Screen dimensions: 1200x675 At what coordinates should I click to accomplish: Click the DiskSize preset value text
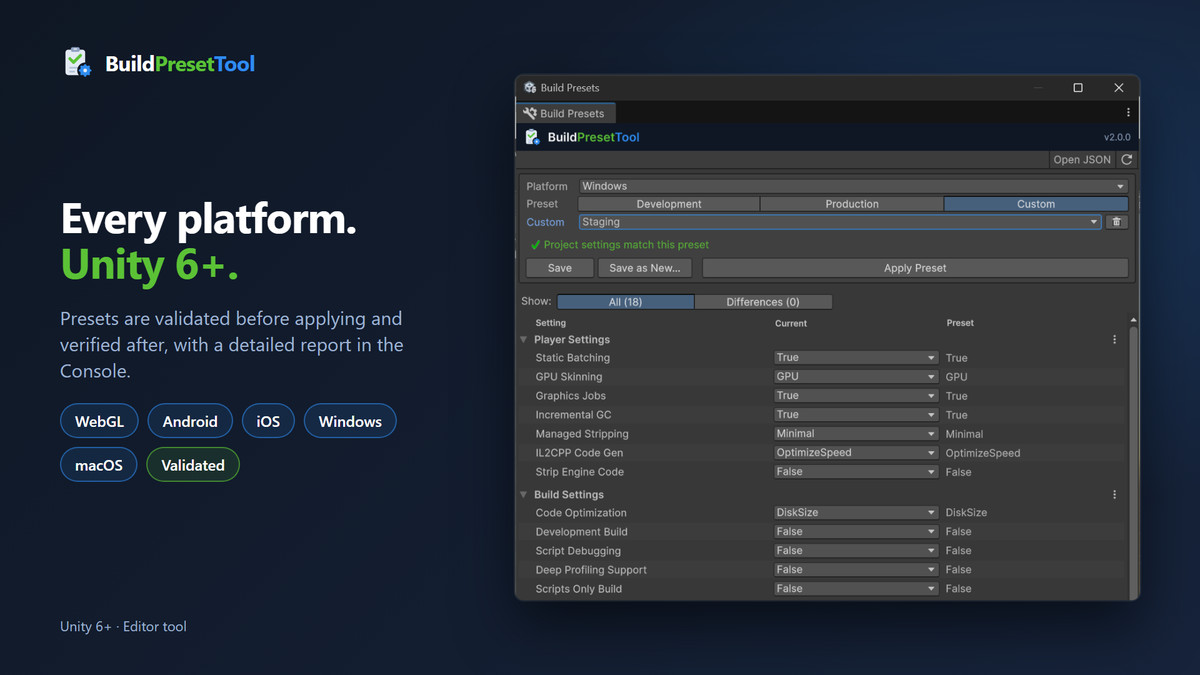(x=966, y=513)
